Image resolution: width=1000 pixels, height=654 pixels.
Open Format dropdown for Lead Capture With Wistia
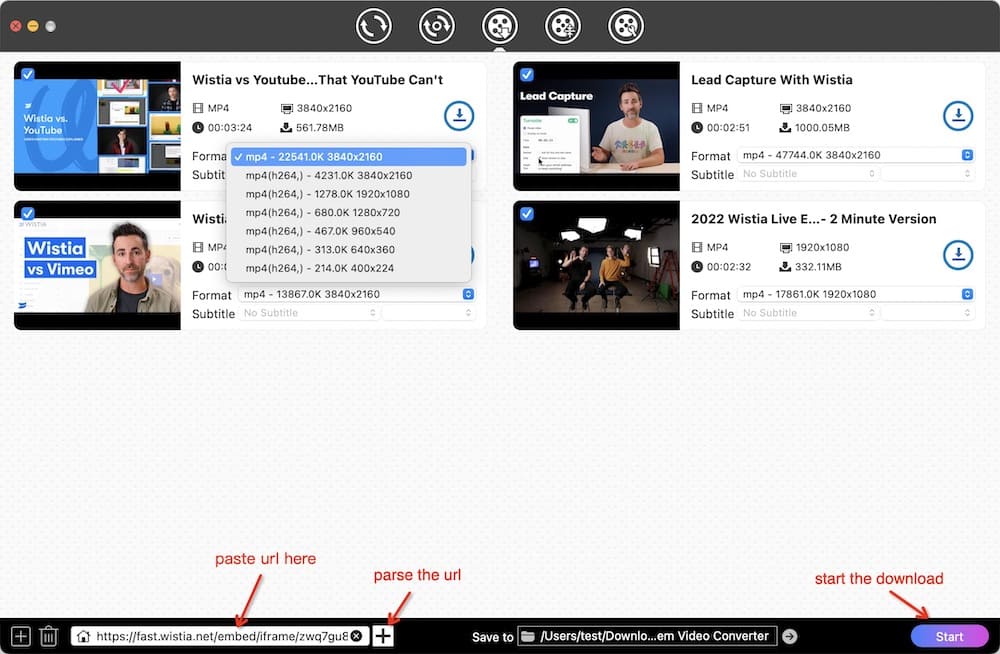tap(857, 155)
